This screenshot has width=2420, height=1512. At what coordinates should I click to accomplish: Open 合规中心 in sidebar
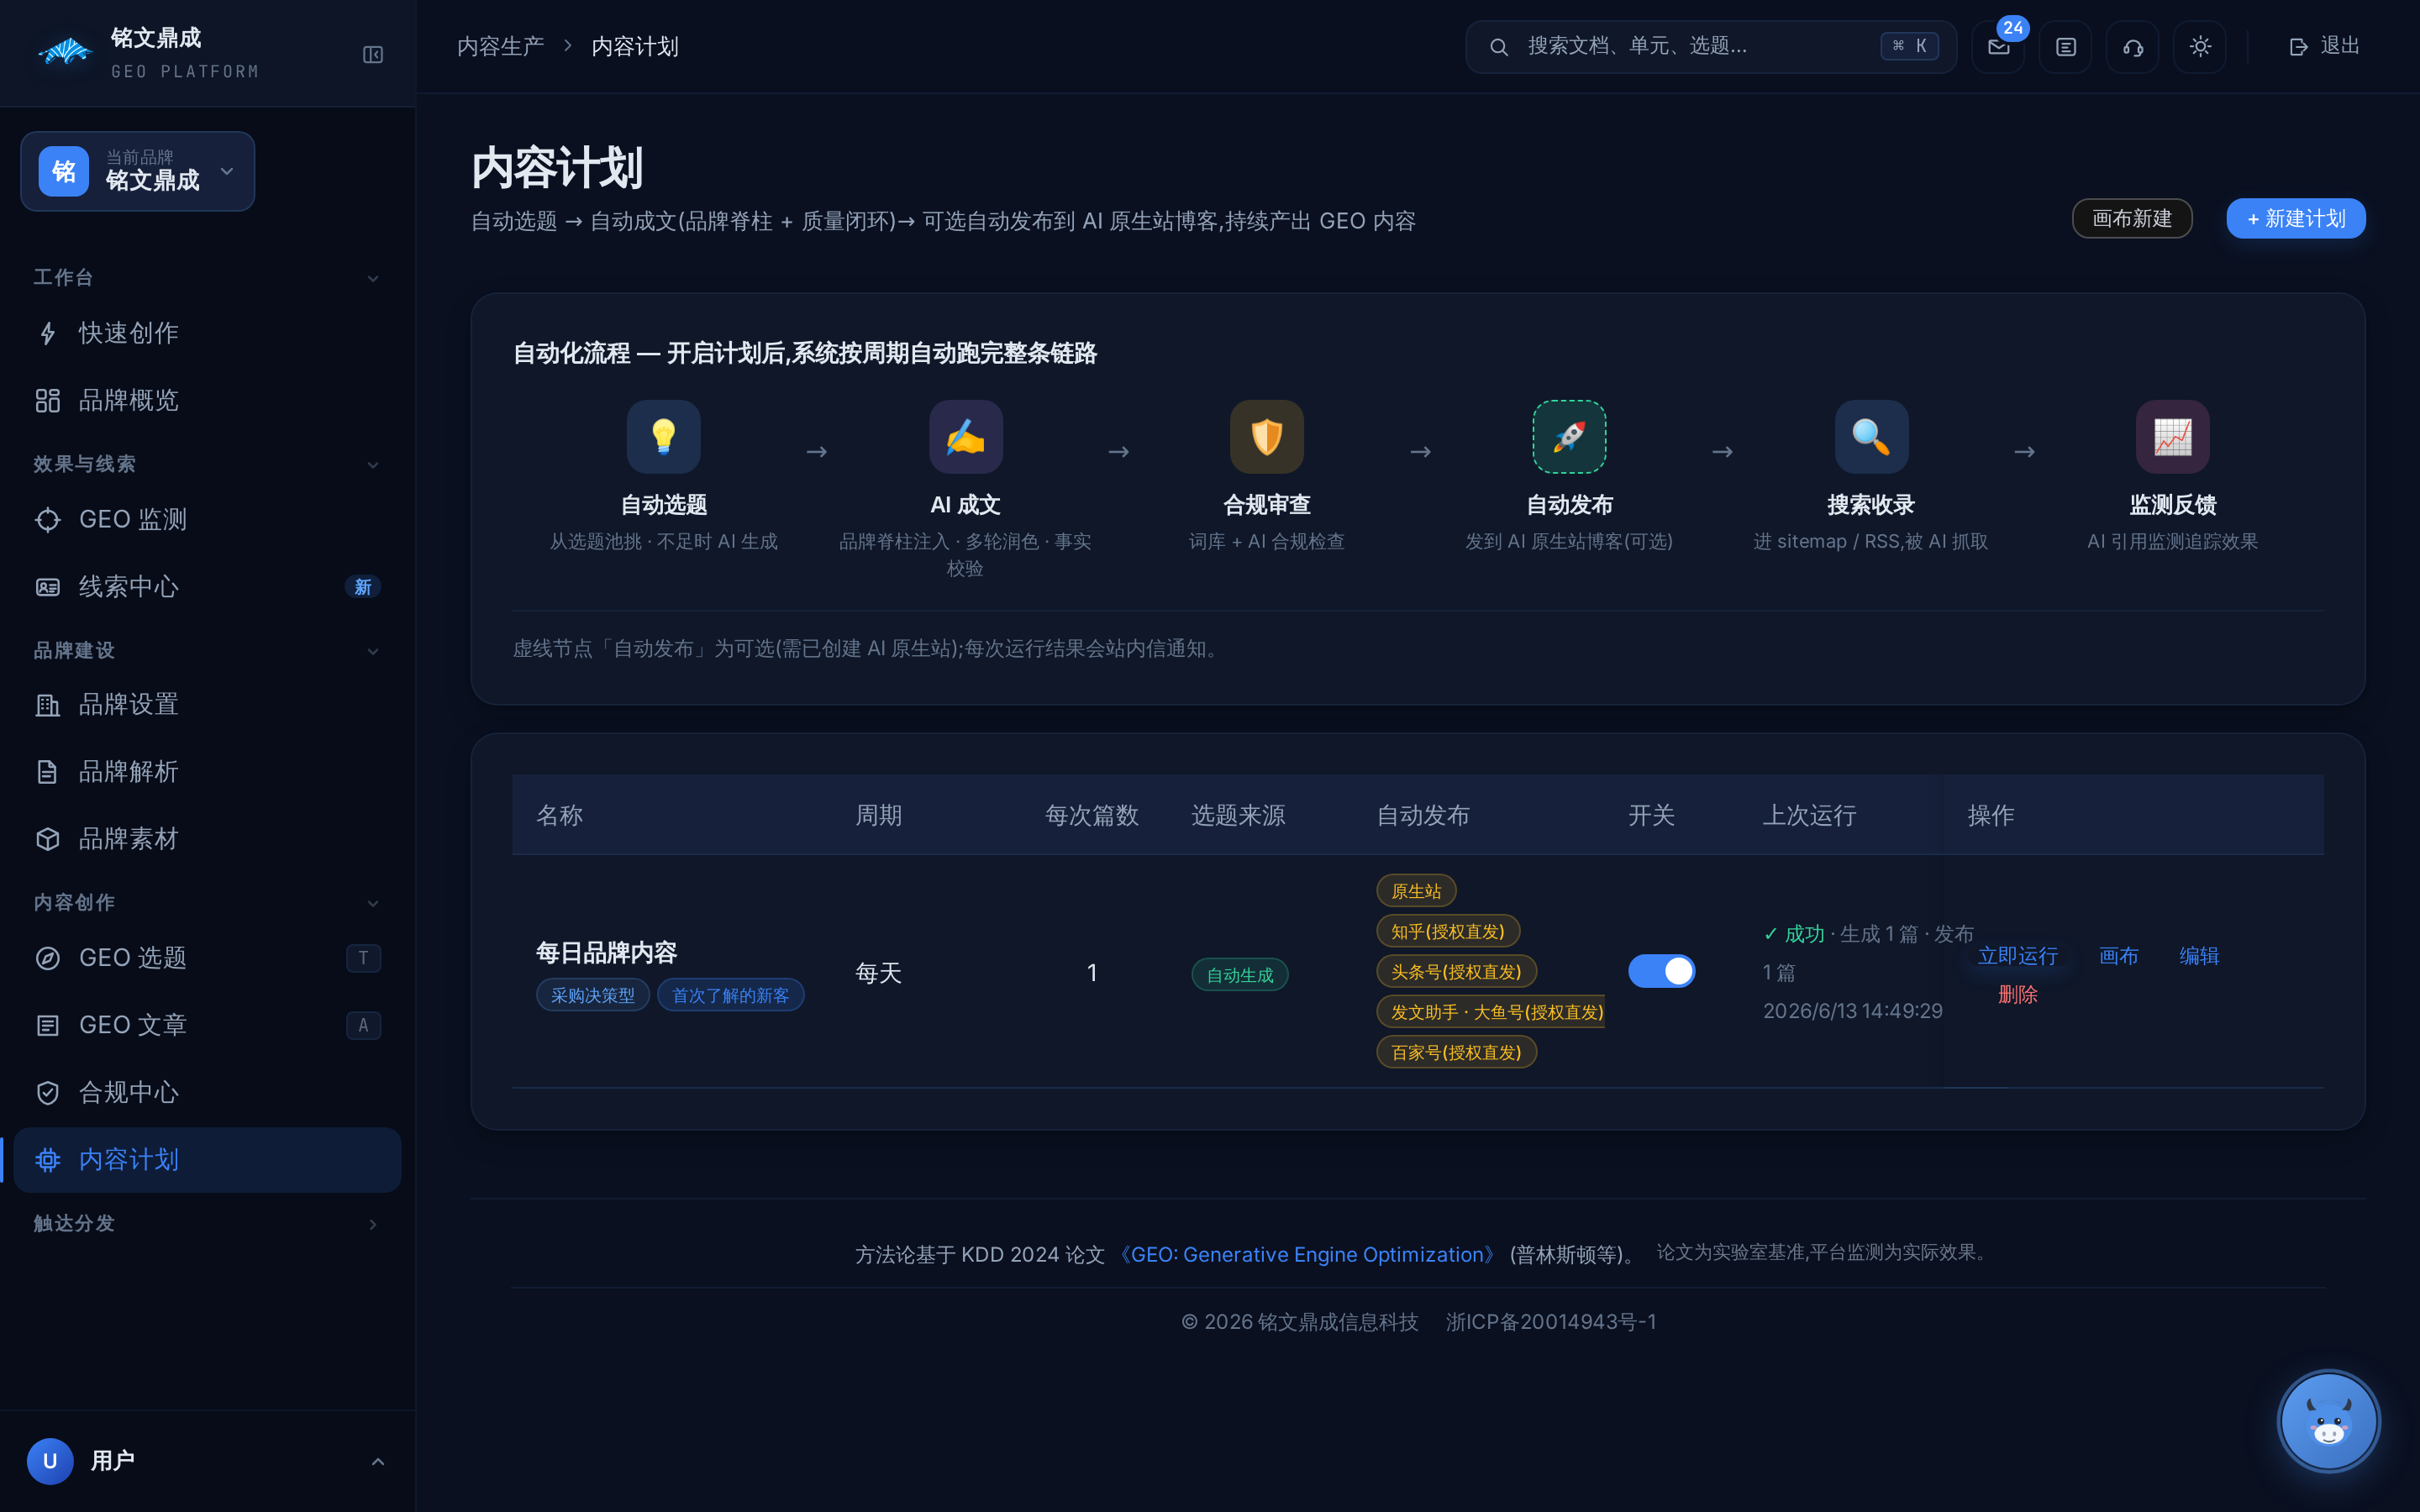pos(207,1092)
